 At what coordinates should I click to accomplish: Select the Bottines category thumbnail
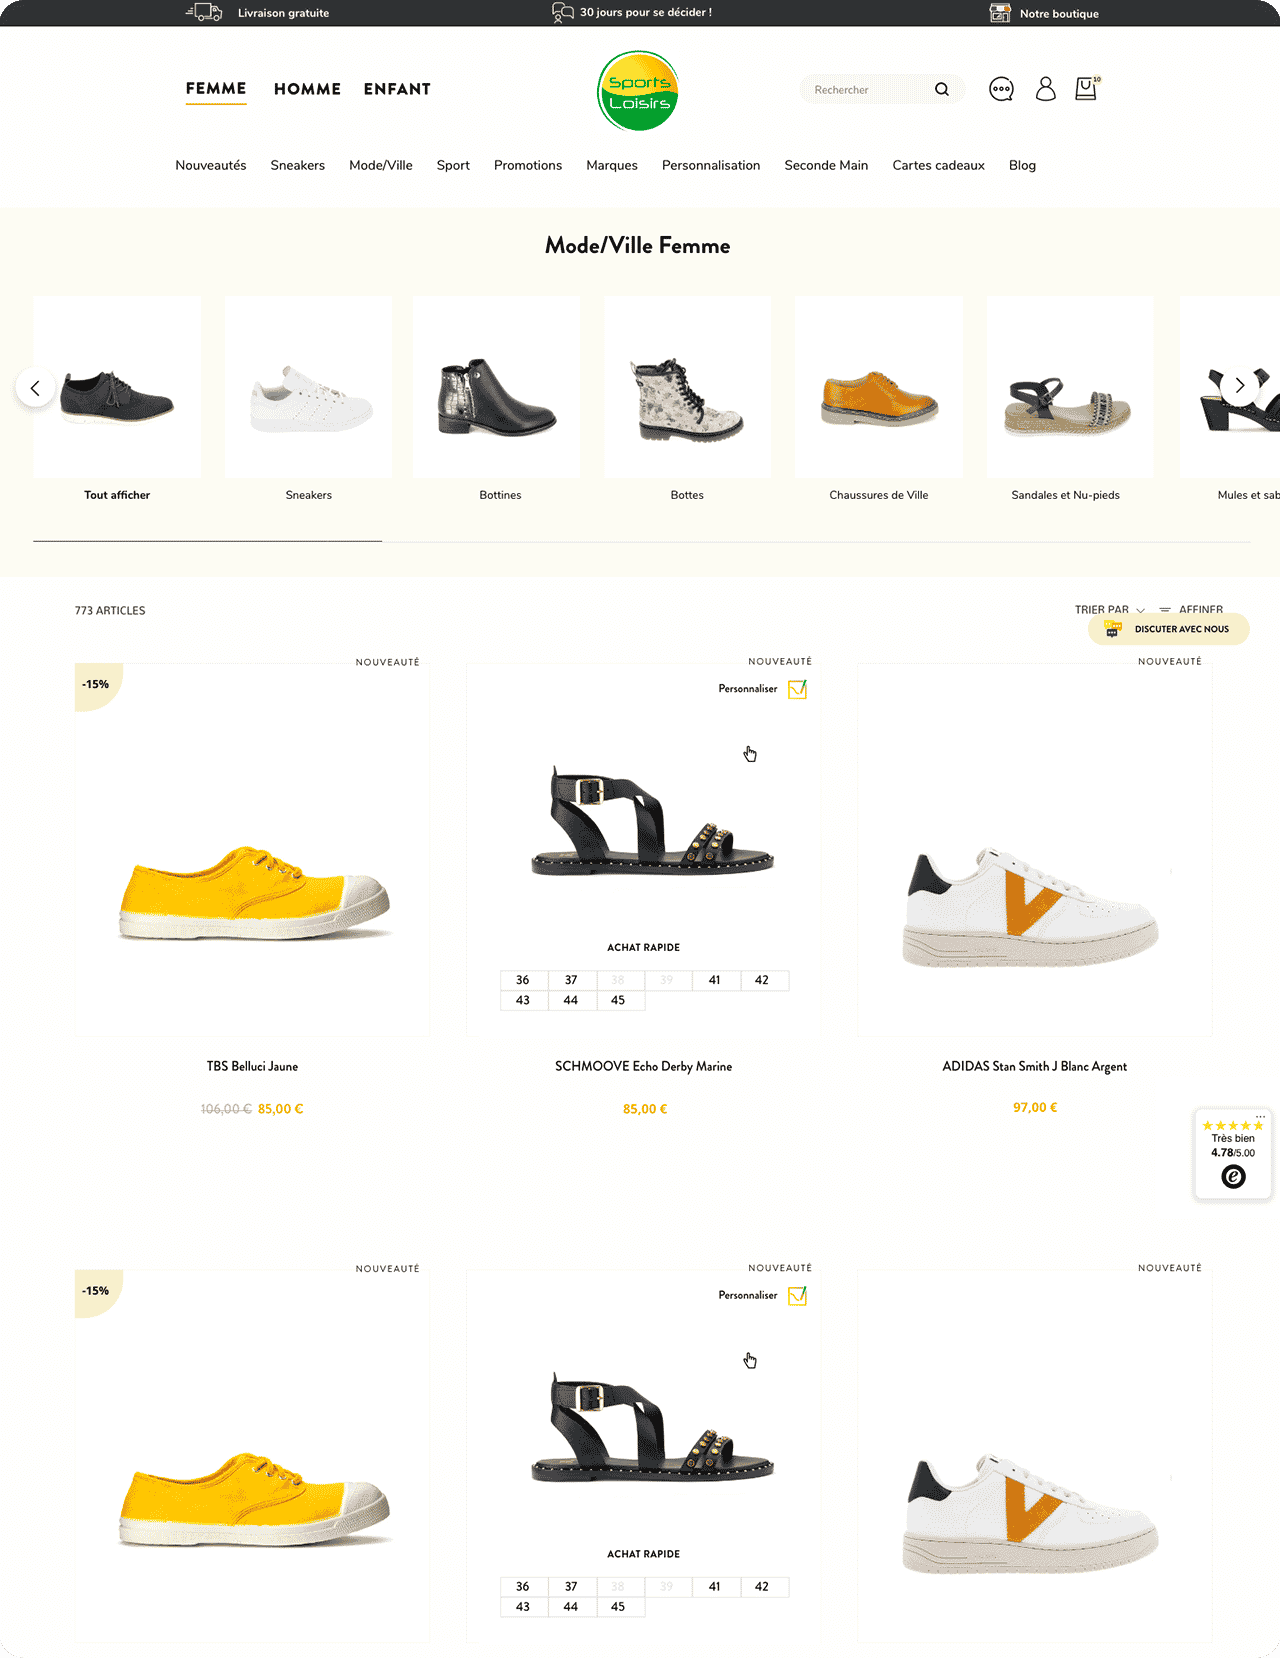click(497, 387)
